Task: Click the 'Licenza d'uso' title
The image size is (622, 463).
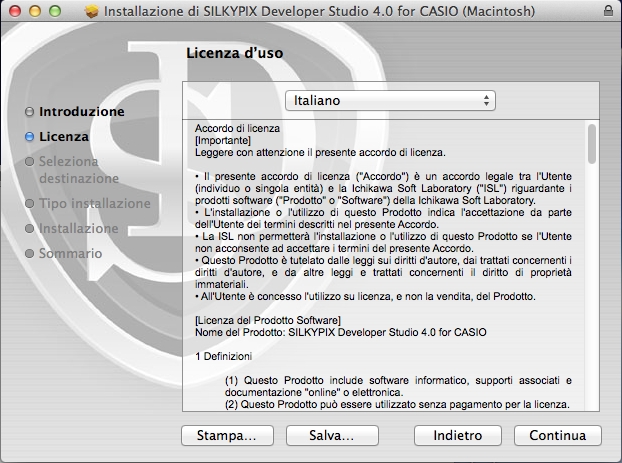Action: click(235, 53)
